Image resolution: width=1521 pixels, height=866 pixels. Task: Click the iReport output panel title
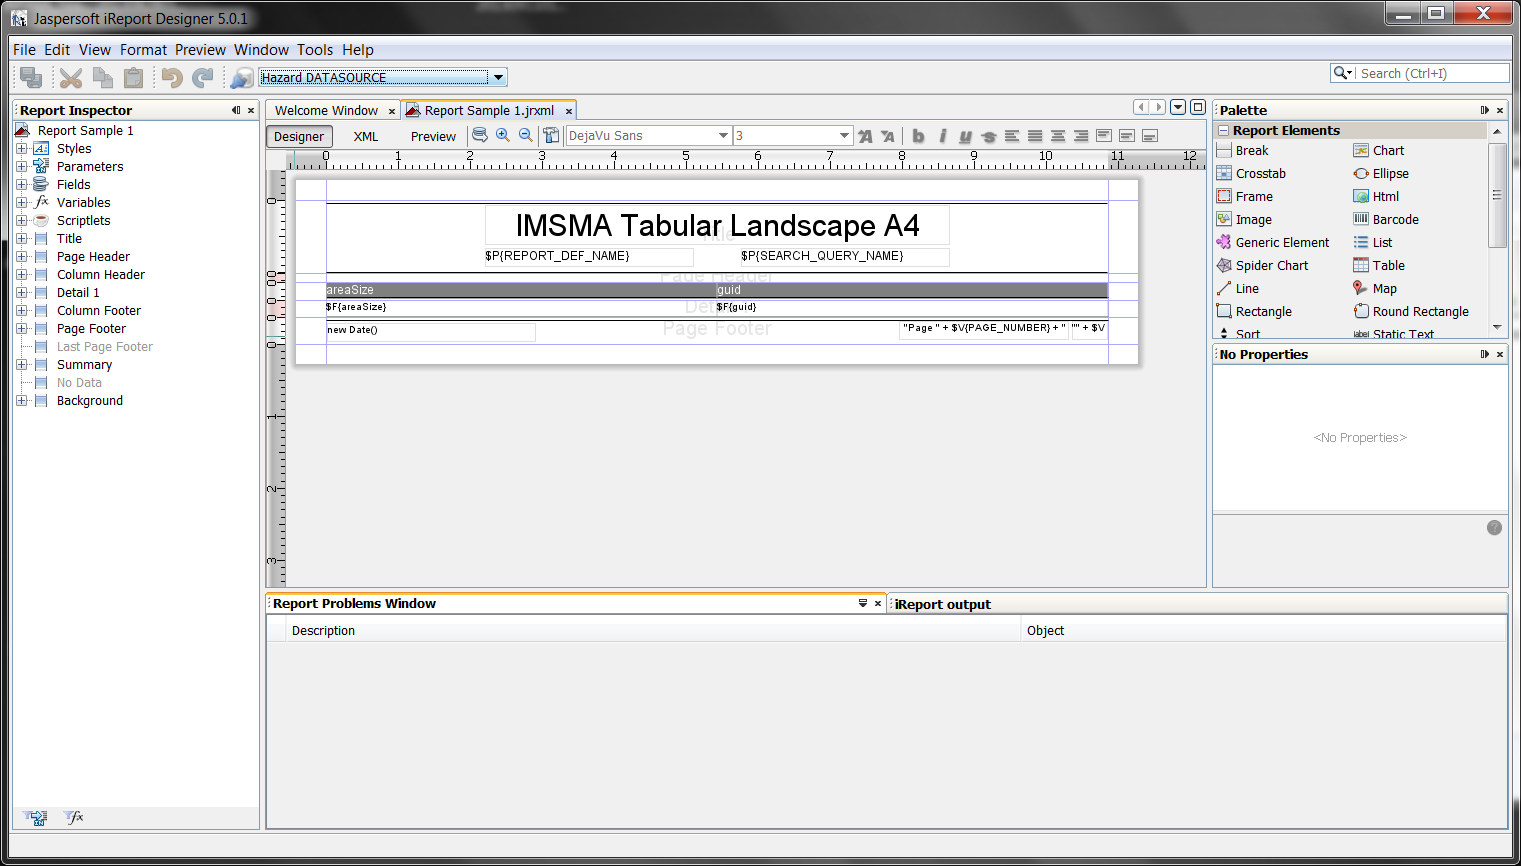pyautogui.click(x=943, y=604)
